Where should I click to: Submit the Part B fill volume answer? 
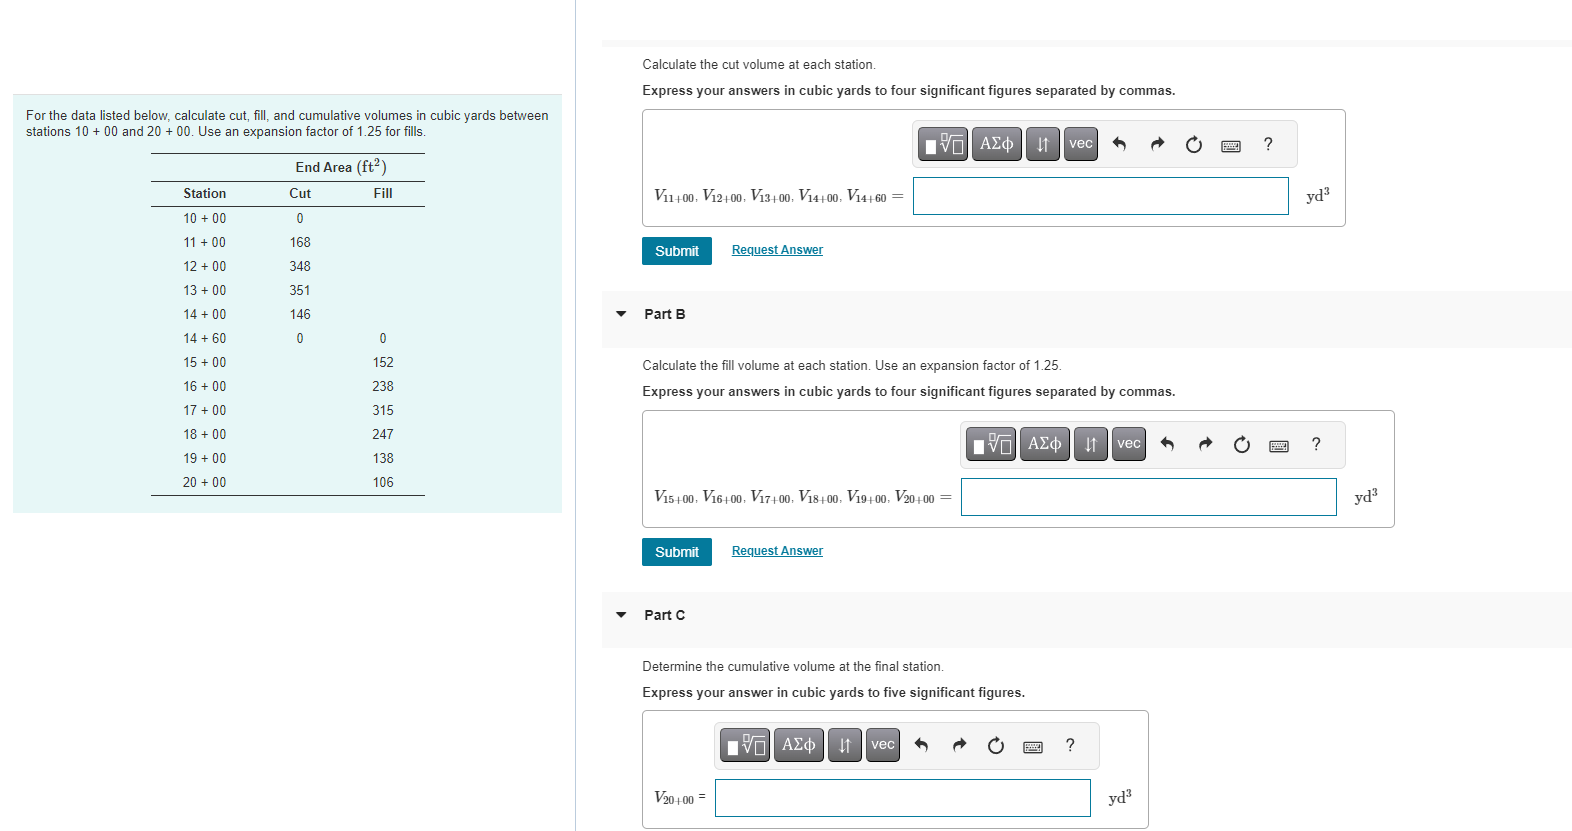(677, 552)
